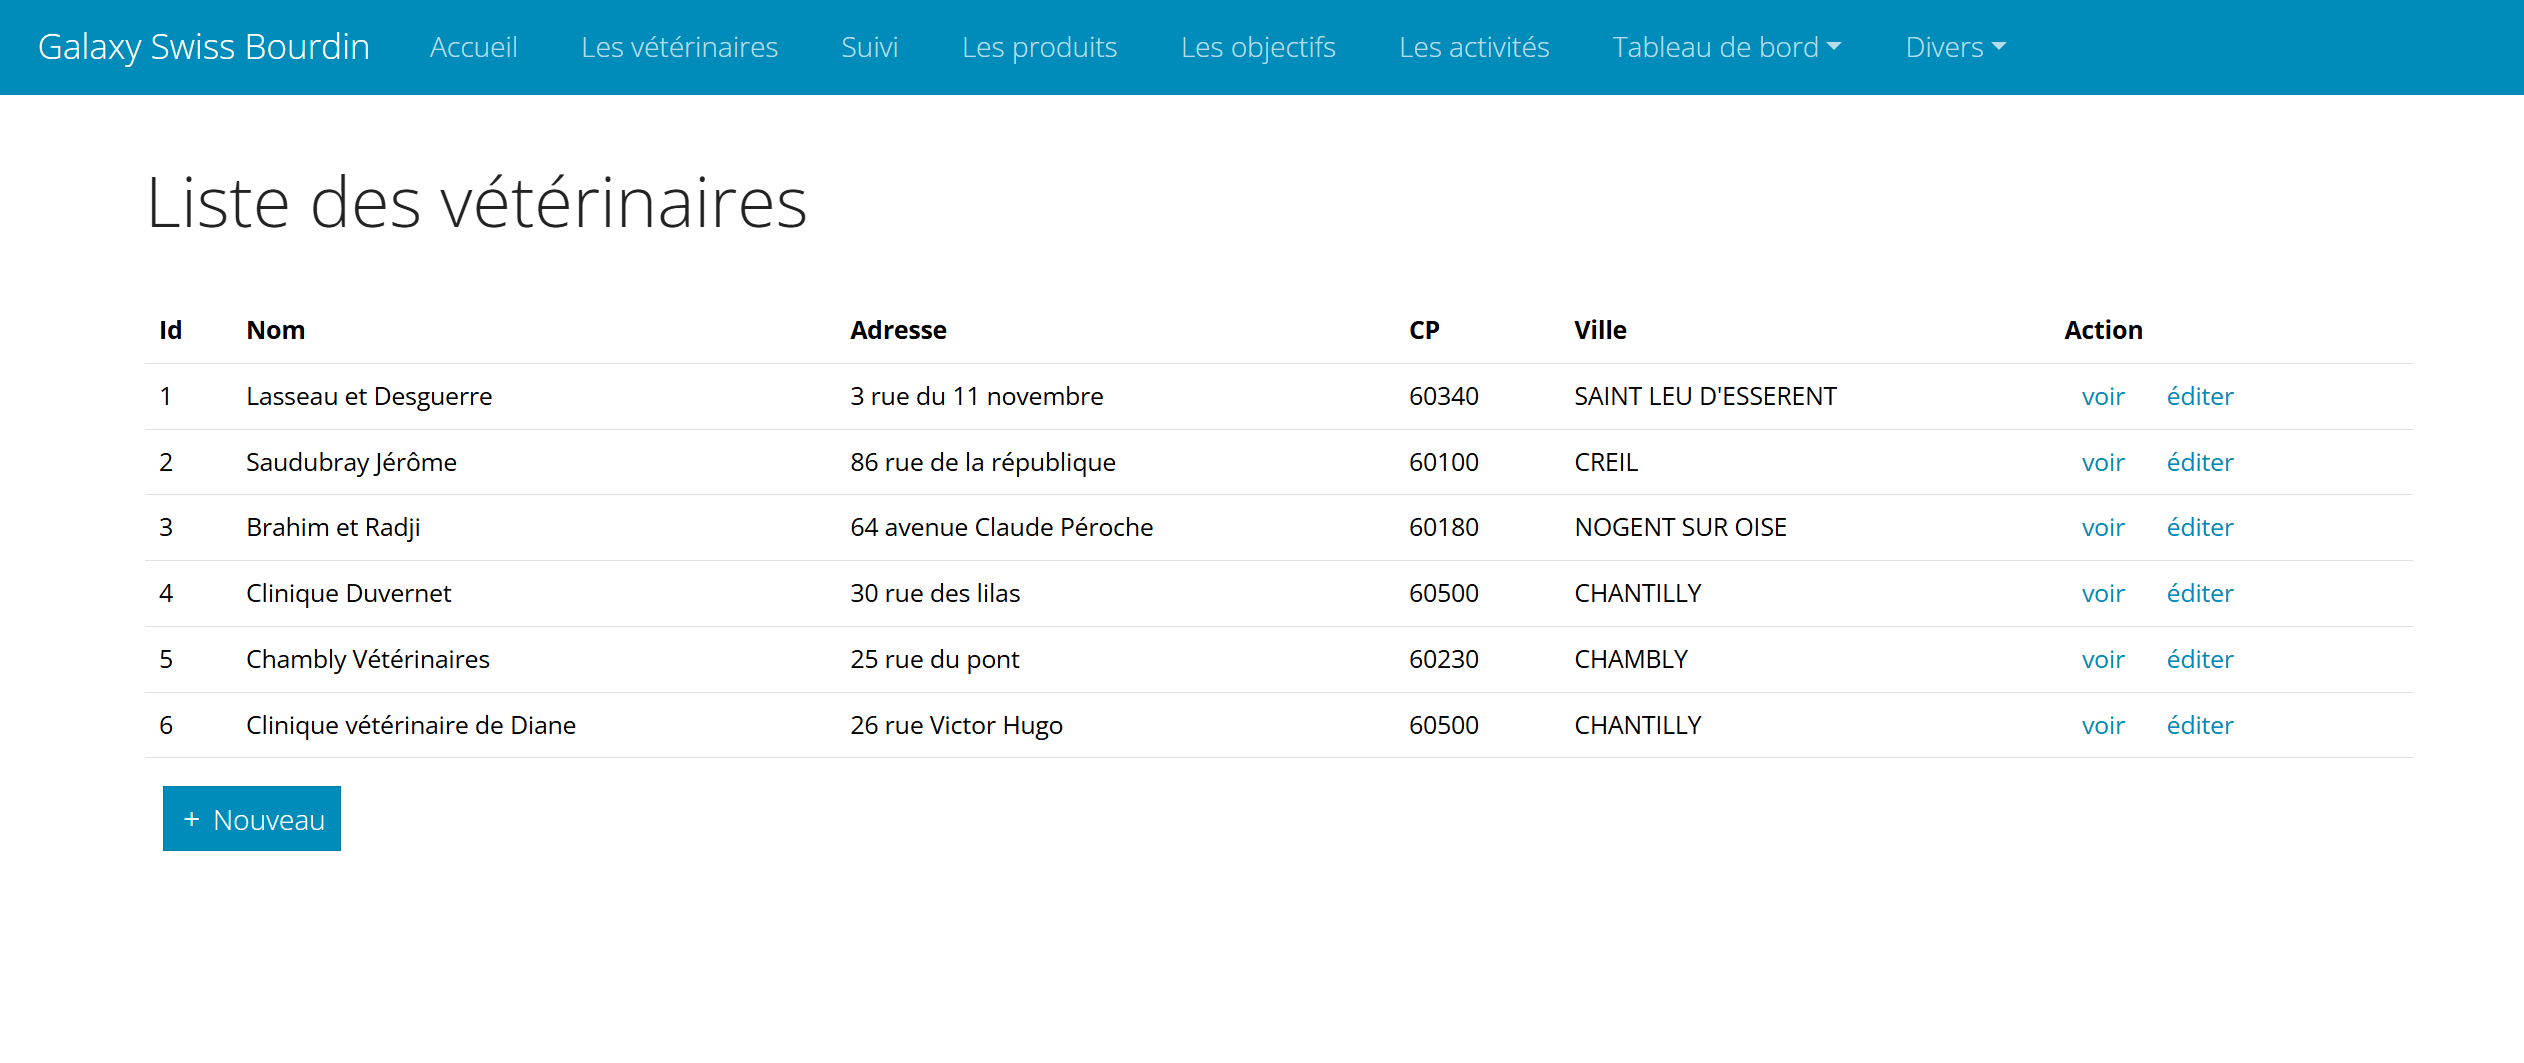Click the Galaxy Swiss Bourdin brand link

[204, 47]
